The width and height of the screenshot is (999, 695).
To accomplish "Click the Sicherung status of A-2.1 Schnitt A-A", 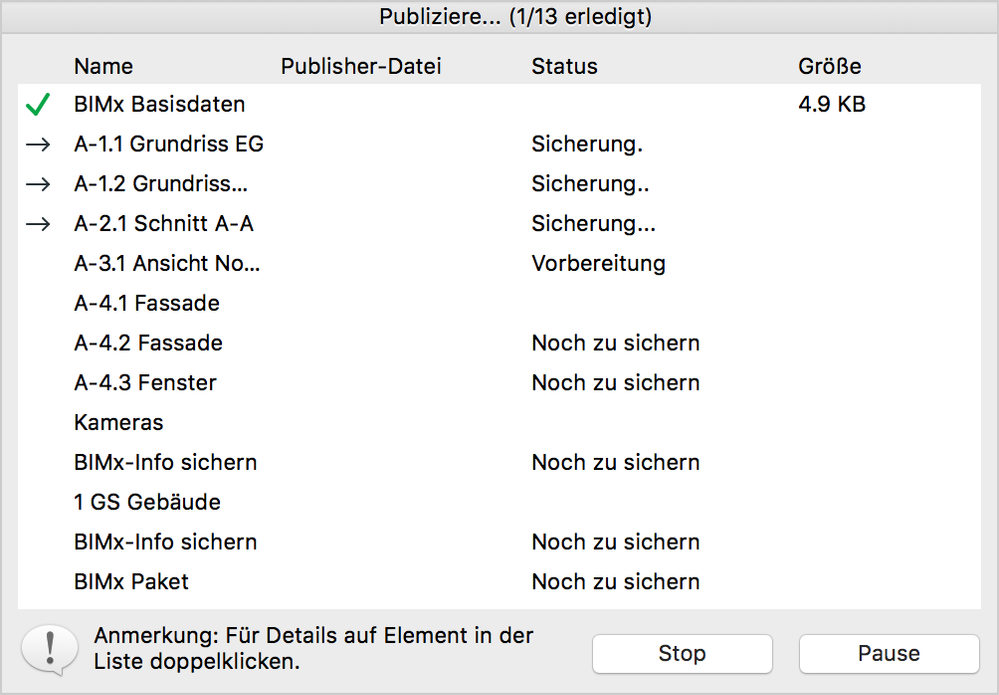I will pyautogui.click(x=593, y=224).
